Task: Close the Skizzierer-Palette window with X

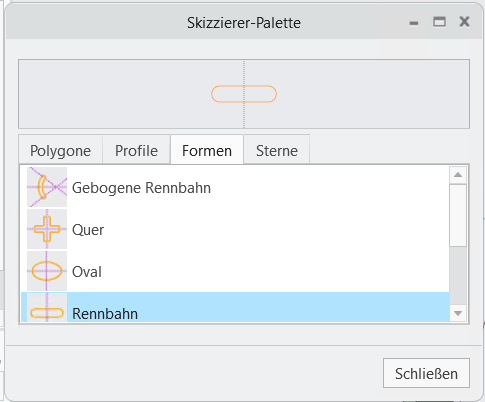Action: click(464, 22)
